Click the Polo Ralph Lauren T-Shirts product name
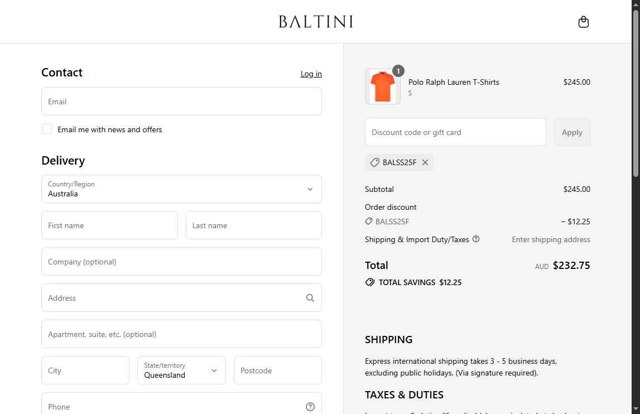 click(x=453, y=82)
